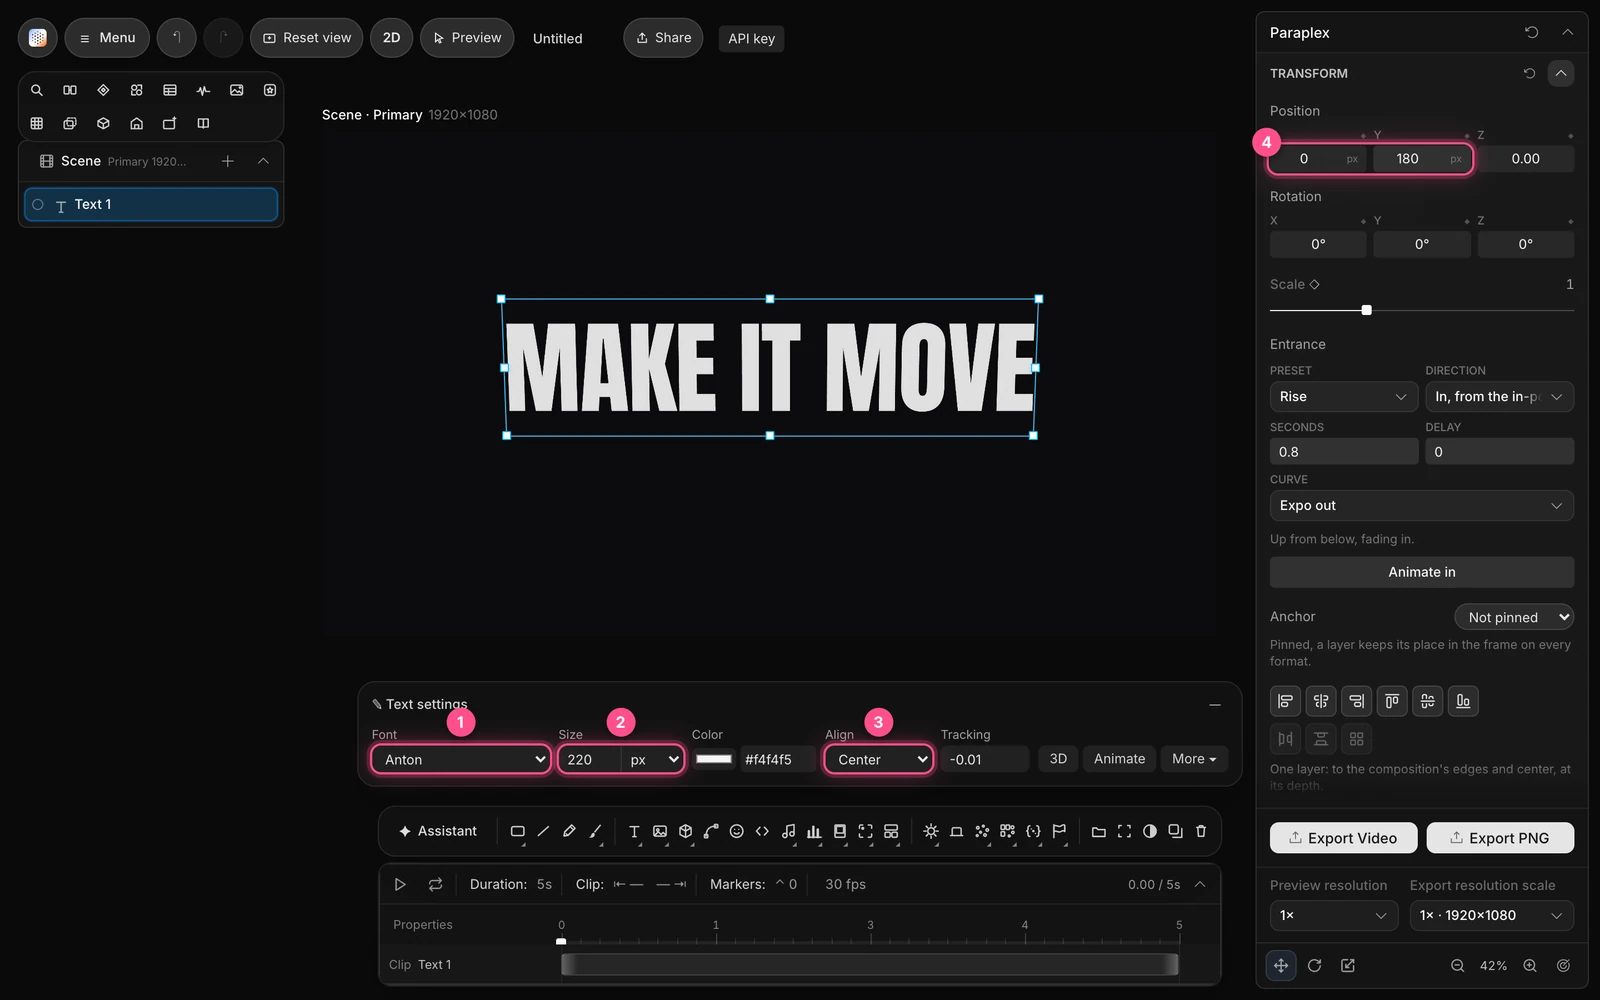The image size is (1600, 1000).
Task: Click the rectangle shape tool
Action: 517,831
